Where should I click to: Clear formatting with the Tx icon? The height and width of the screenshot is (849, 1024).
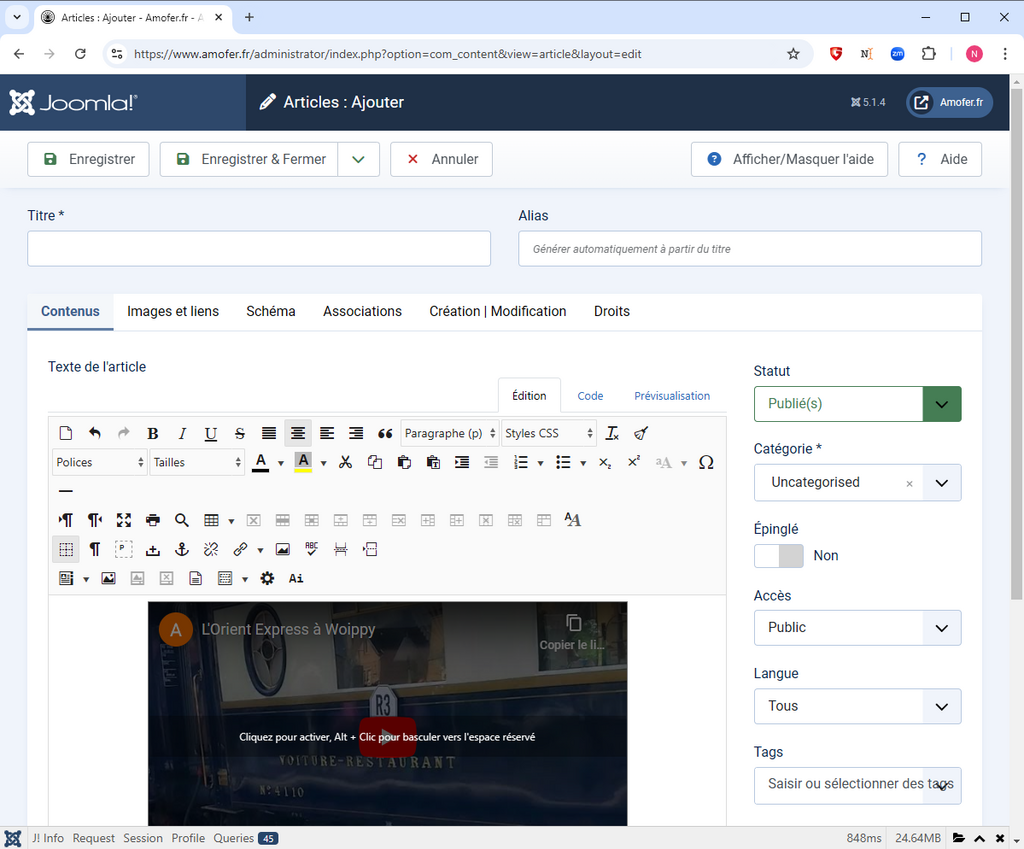pos(612,433)
